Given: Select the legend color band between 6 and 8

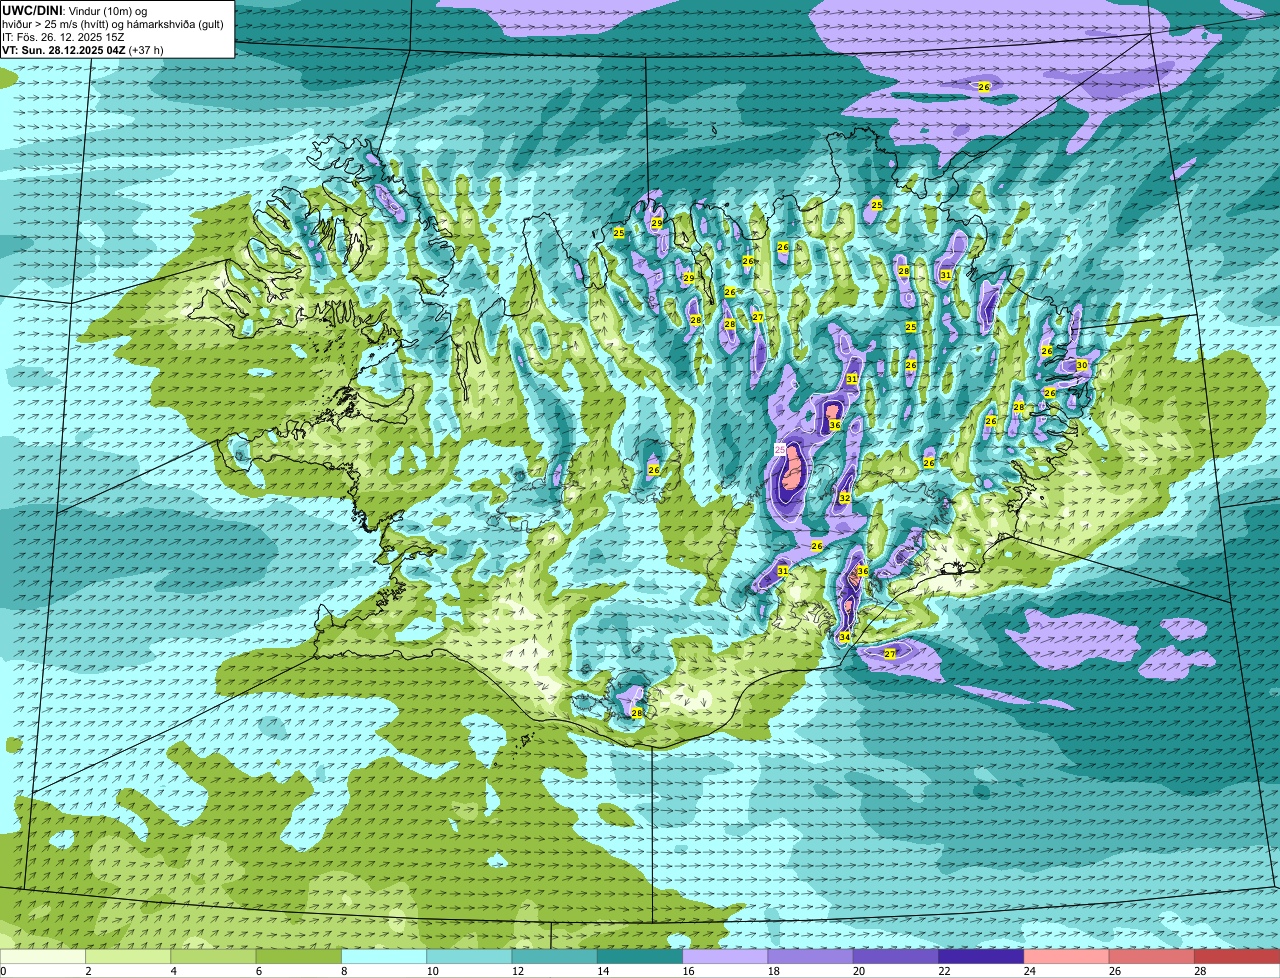Looking at the screenshot, I should (x=299, y=956).
